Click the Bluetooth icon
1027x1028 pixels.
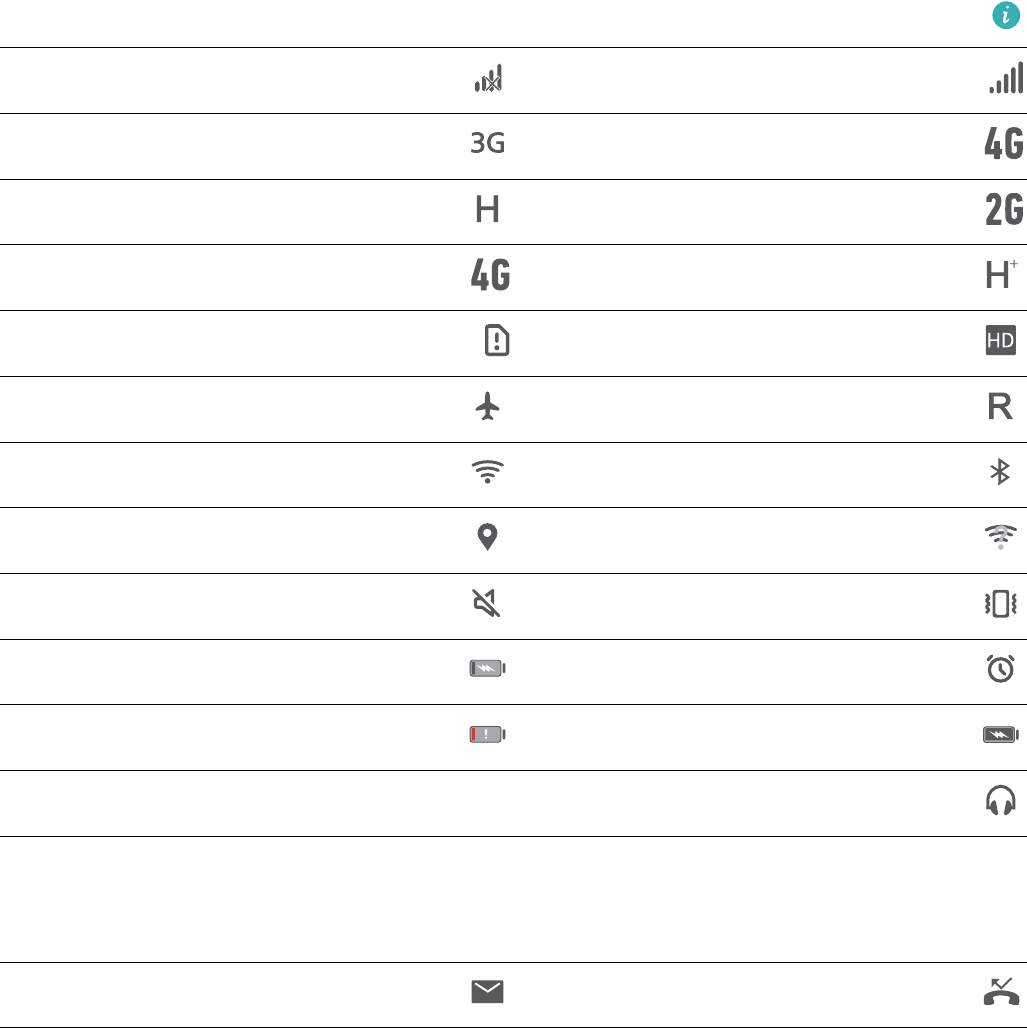[1000, 473]
